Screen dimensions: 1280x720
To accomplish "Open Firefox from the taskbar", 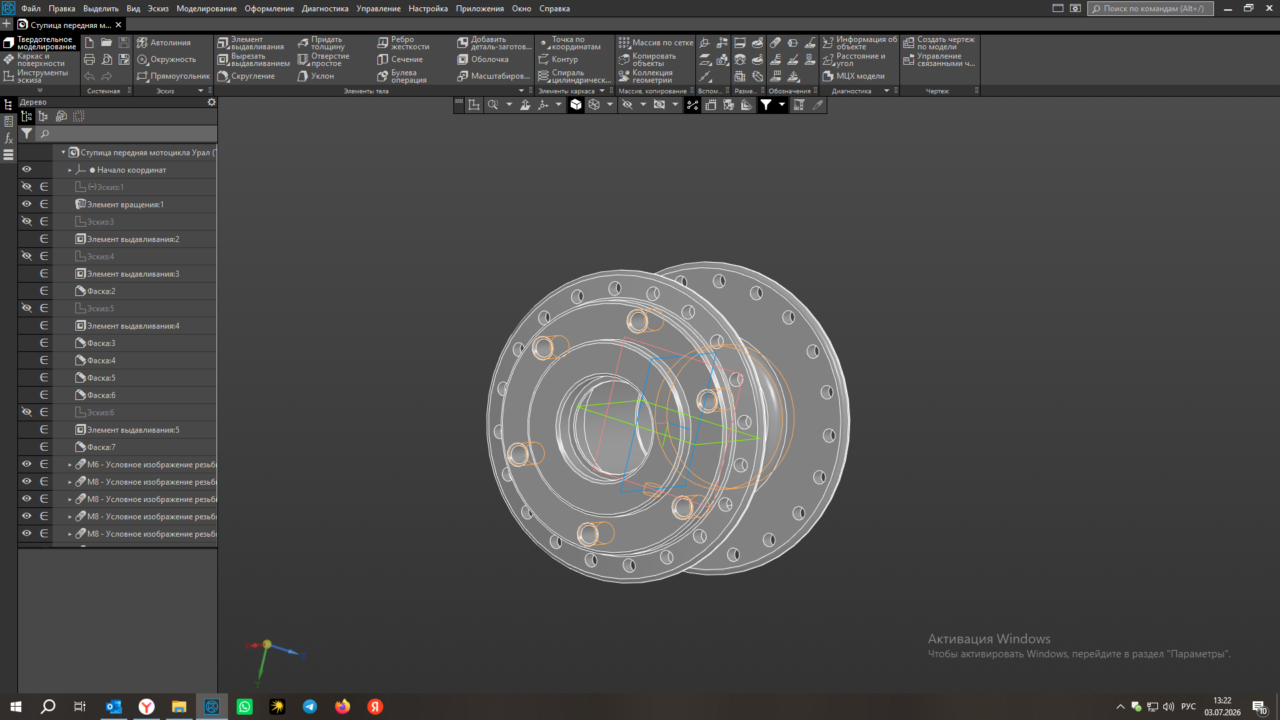I will (343, 706).
